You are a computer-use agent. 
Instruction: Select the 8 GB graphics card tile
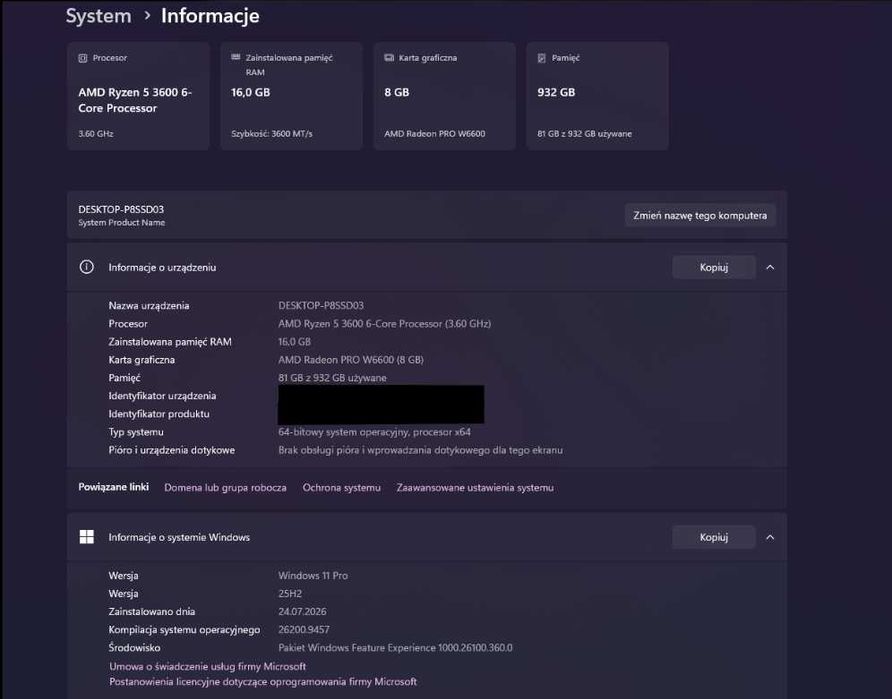coord(444,96)
